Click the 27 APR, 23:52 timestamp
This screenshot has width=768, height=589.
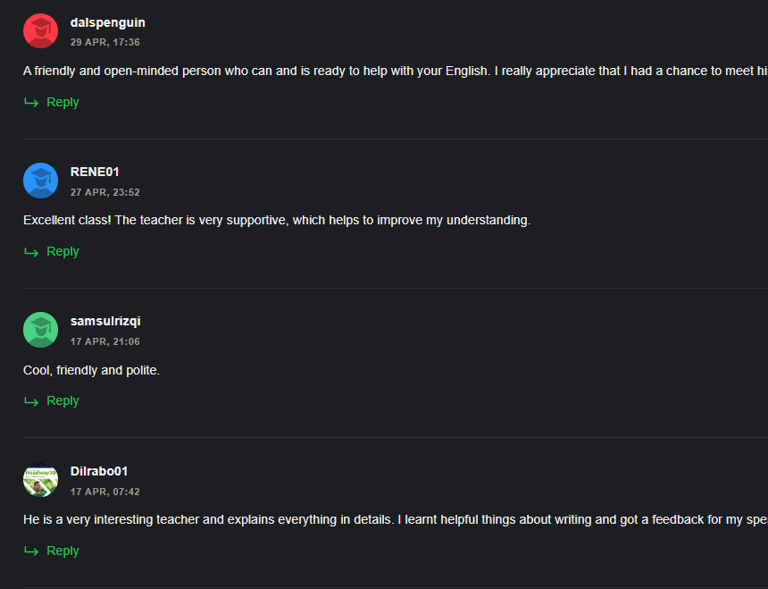[x=105, y=192]
